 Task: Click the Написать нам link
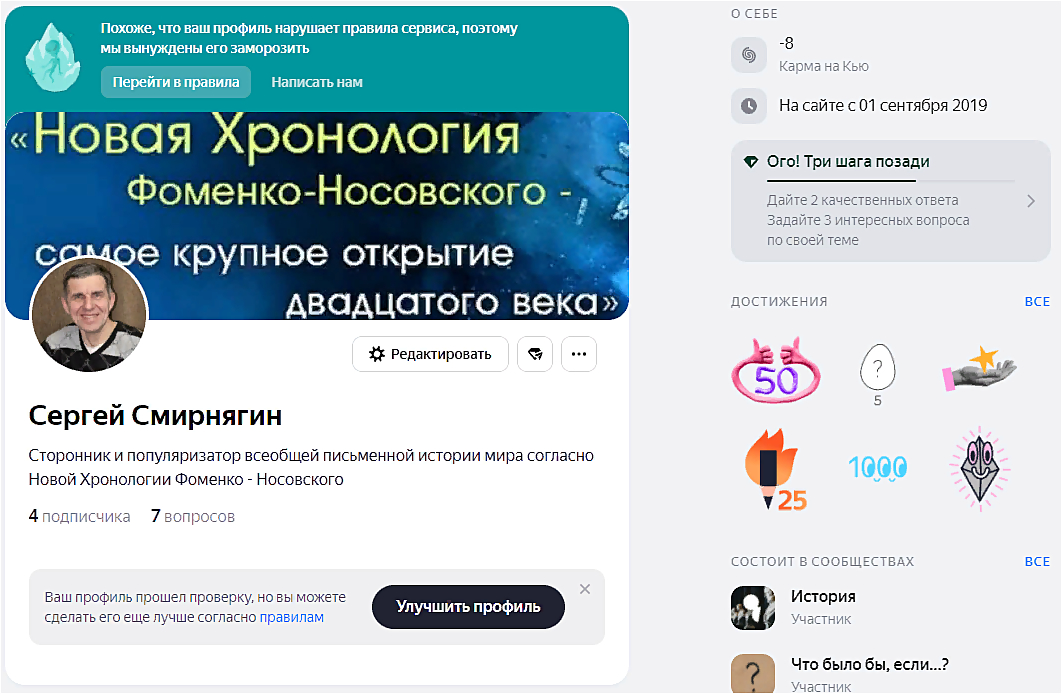pos(317,82)
